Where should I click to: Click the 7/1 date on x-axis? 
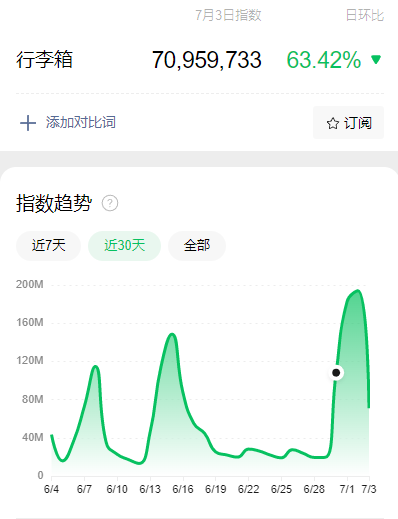[347, 489]
